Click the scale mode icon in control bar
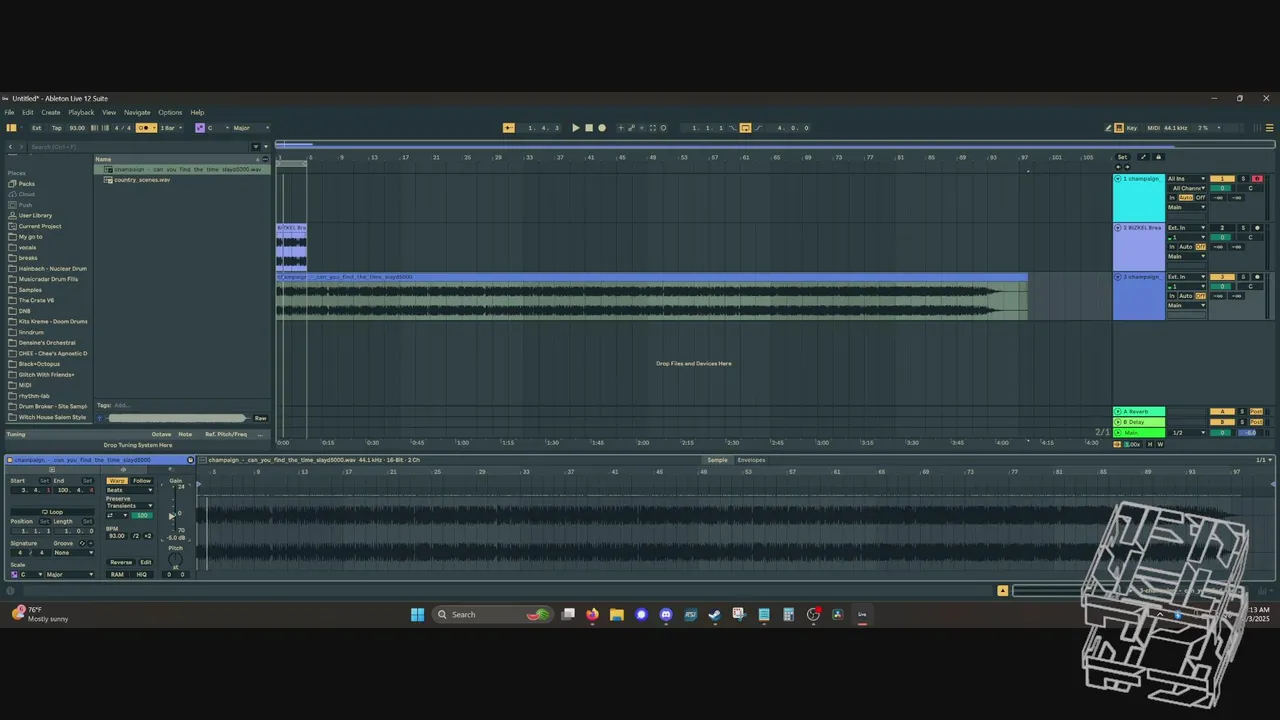Image resolution: width=1280 pixels, height=720 pixels. [x=199, y=128]
